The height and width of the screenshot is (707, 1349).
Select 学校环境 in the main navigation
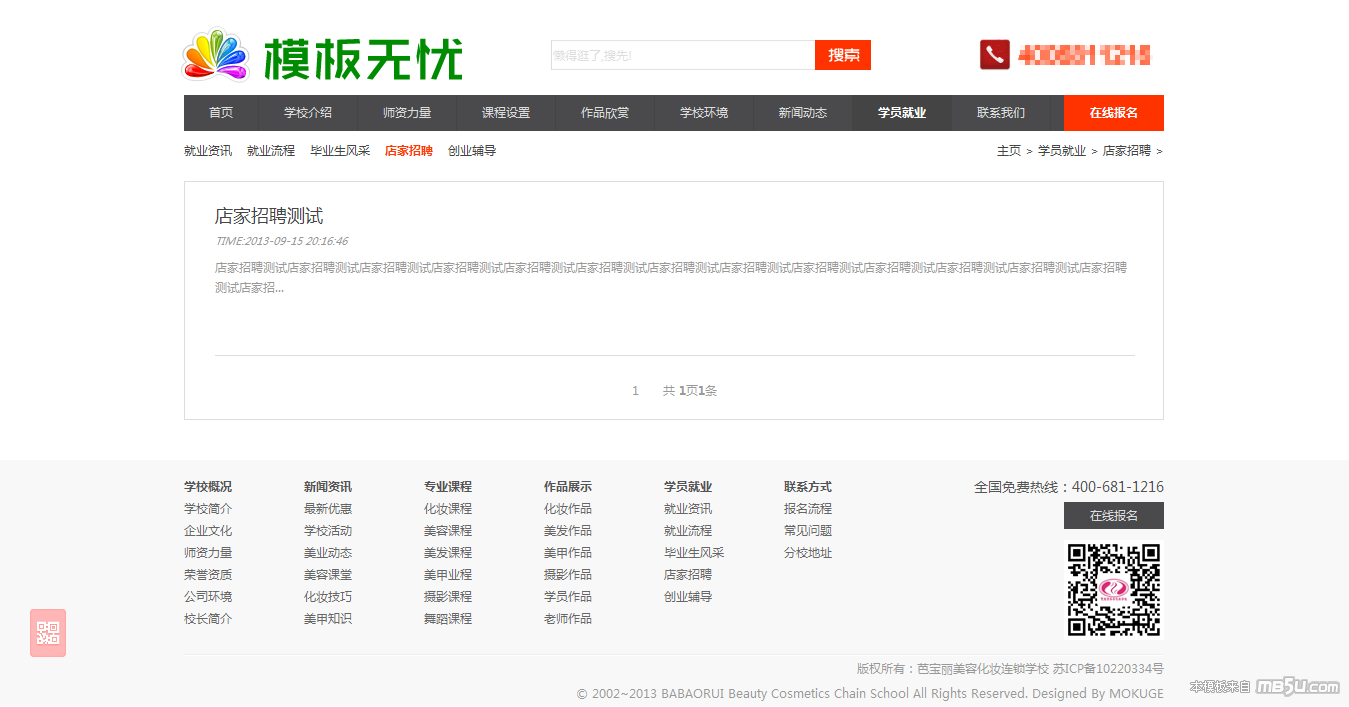[x=704, y=113]
